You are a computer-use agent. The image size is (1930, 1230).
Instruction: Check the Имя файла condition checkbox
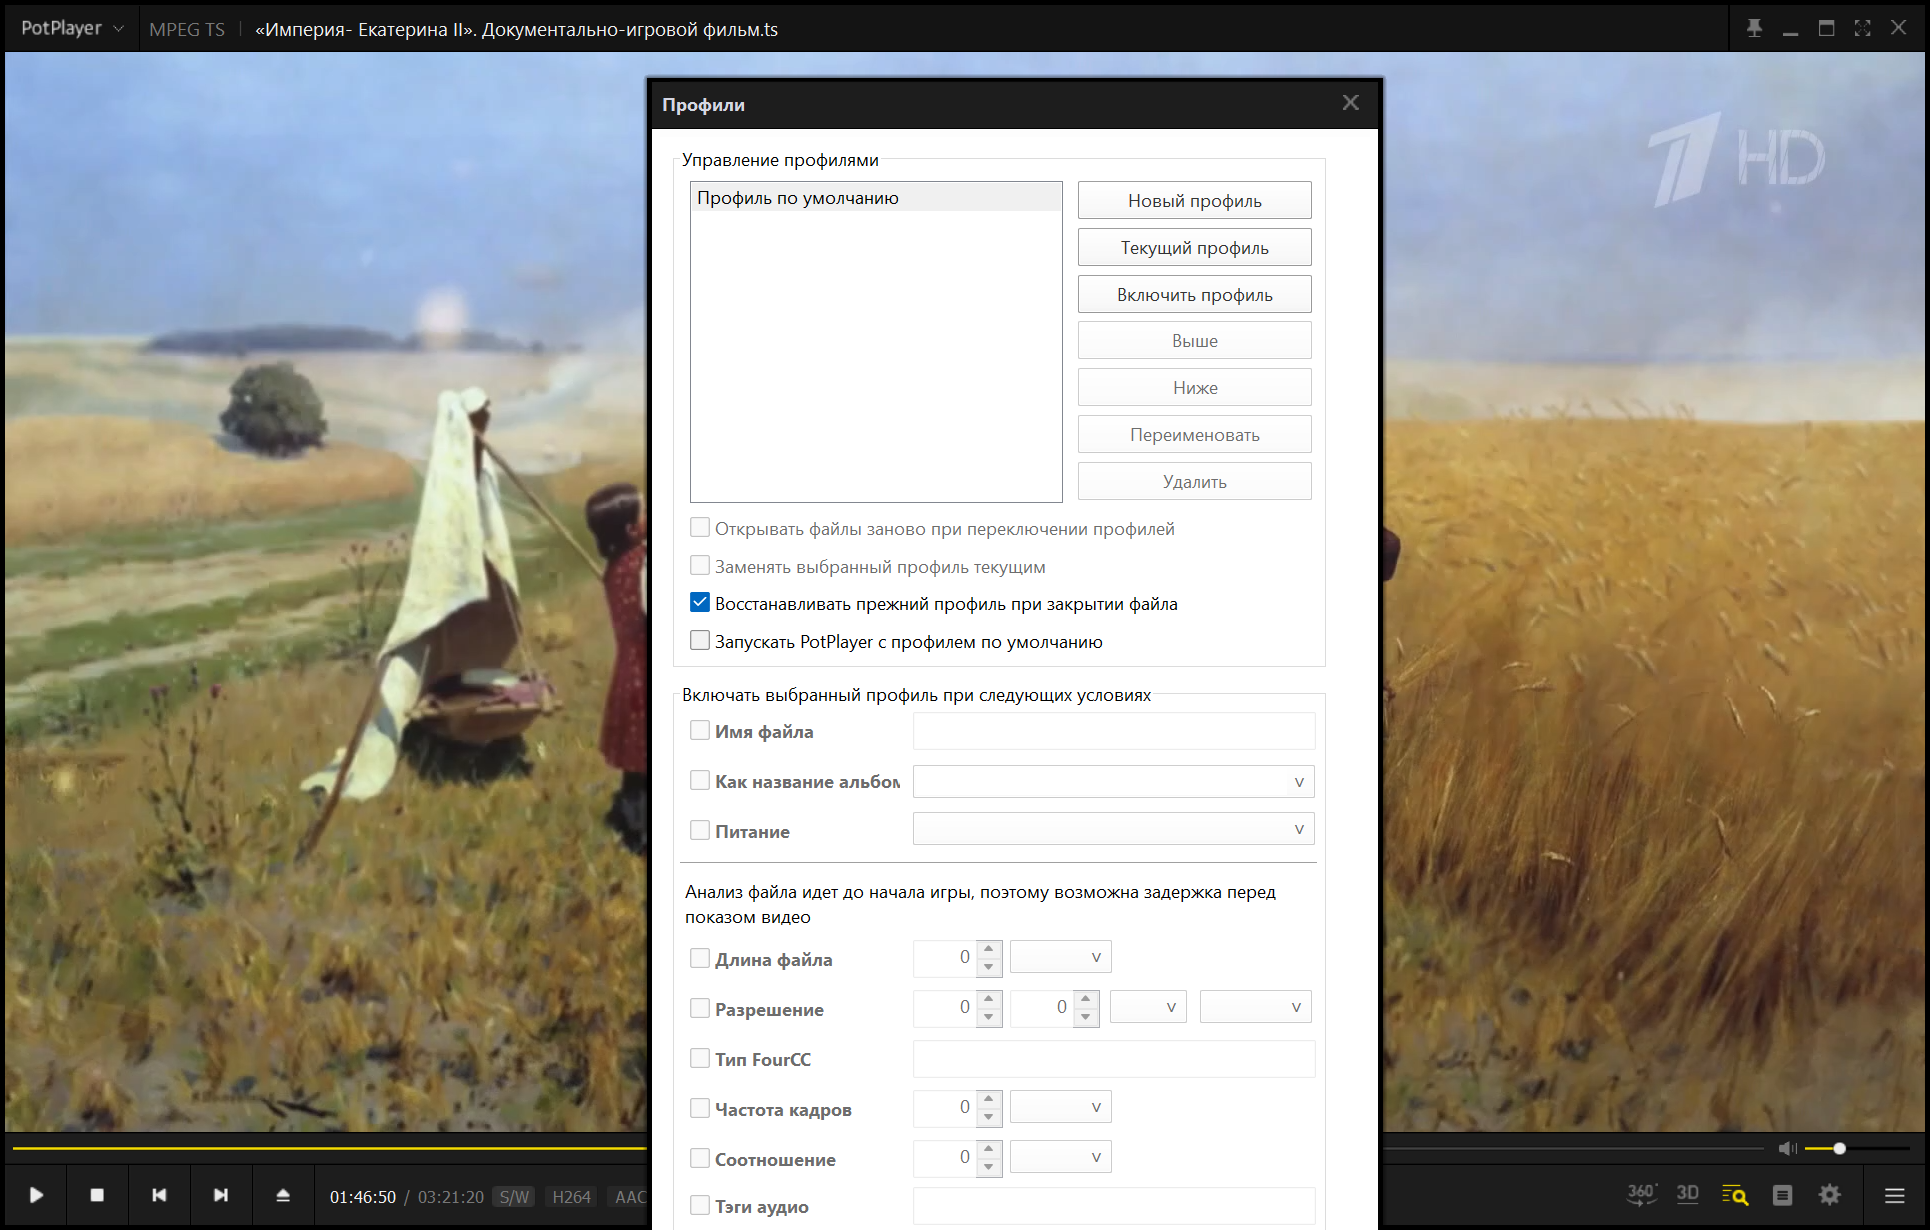coord(700,731)
